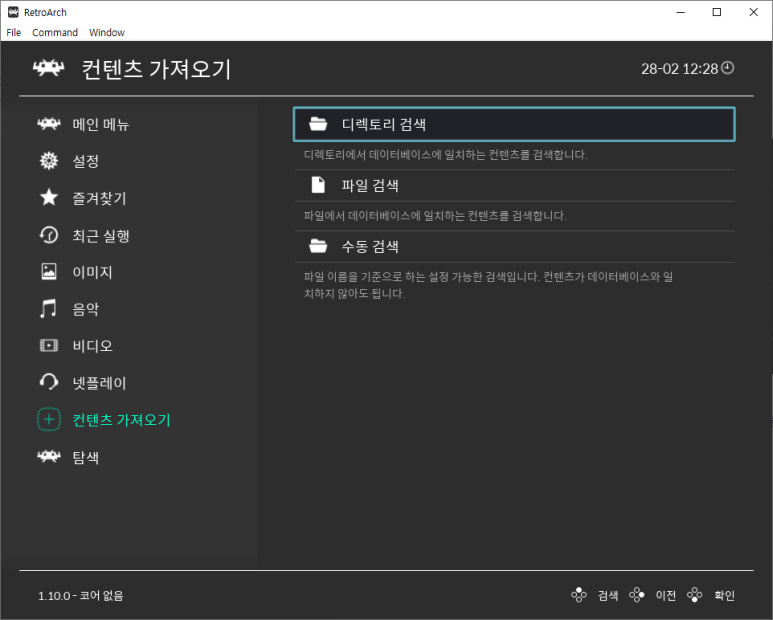The width and height of the screenshot is (773, 620).
Task: Click the 디렉토리에서 데이터베이스에 description text
Action: coord(446,155)
